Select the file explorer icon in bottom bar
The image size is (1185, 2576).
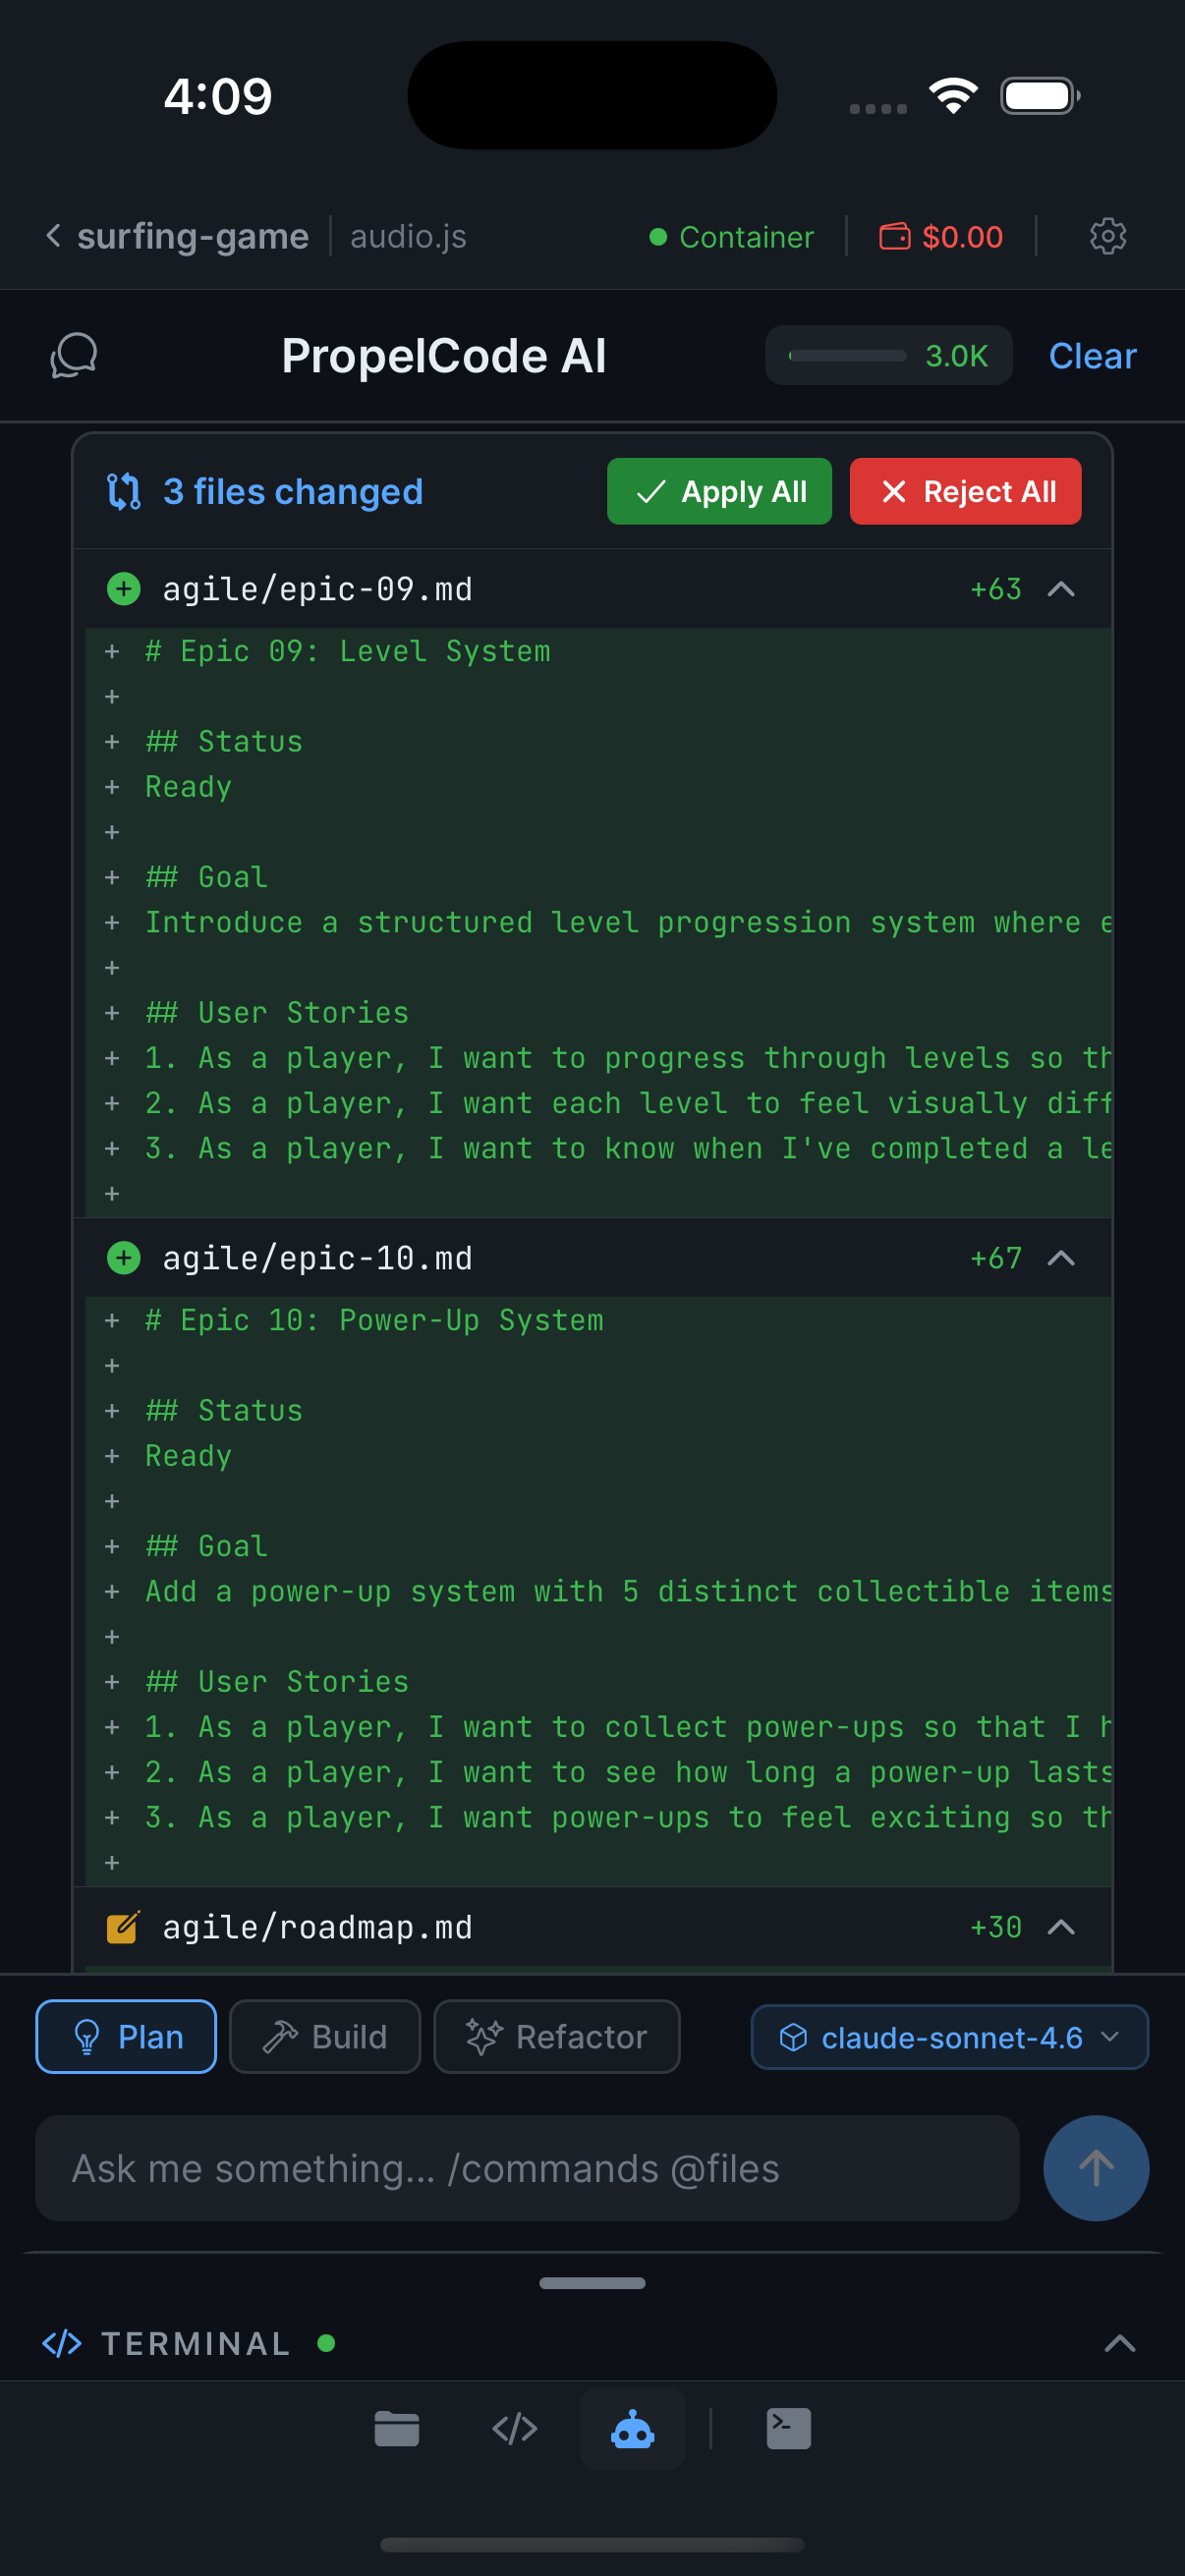click(396, 2428)
